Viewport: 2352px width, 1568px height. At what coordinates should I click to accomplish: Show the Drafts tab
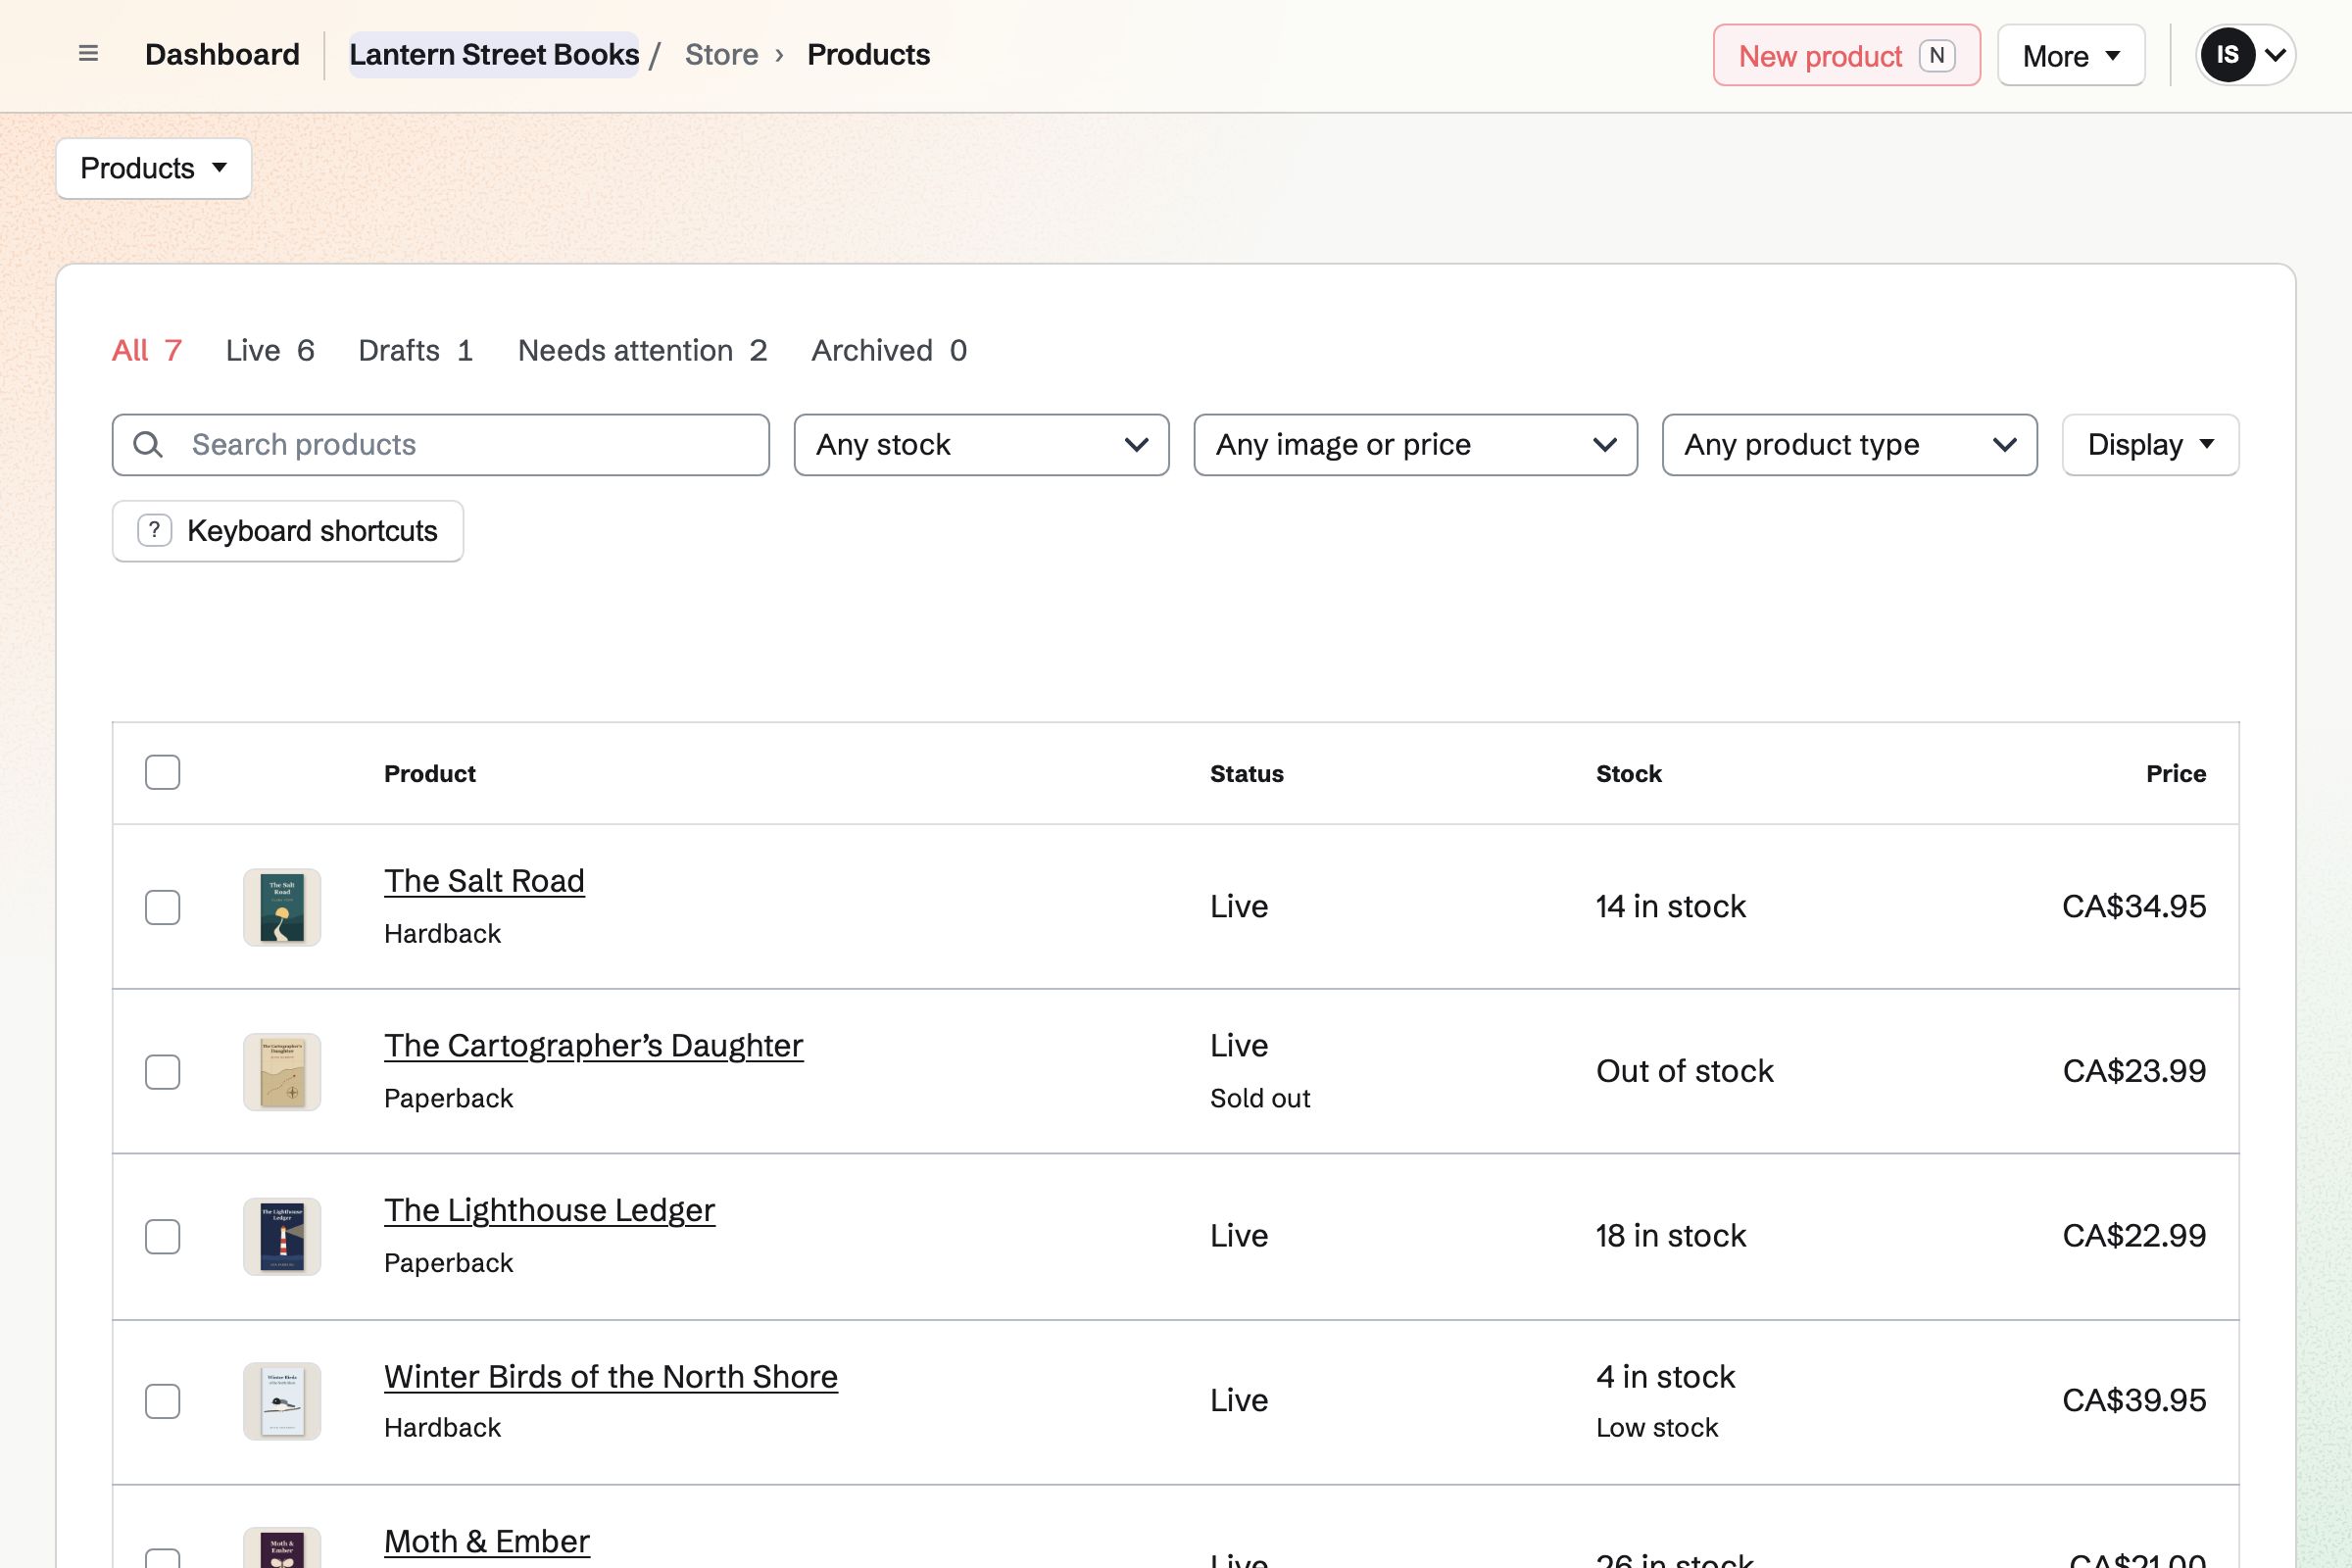point(416,350)
